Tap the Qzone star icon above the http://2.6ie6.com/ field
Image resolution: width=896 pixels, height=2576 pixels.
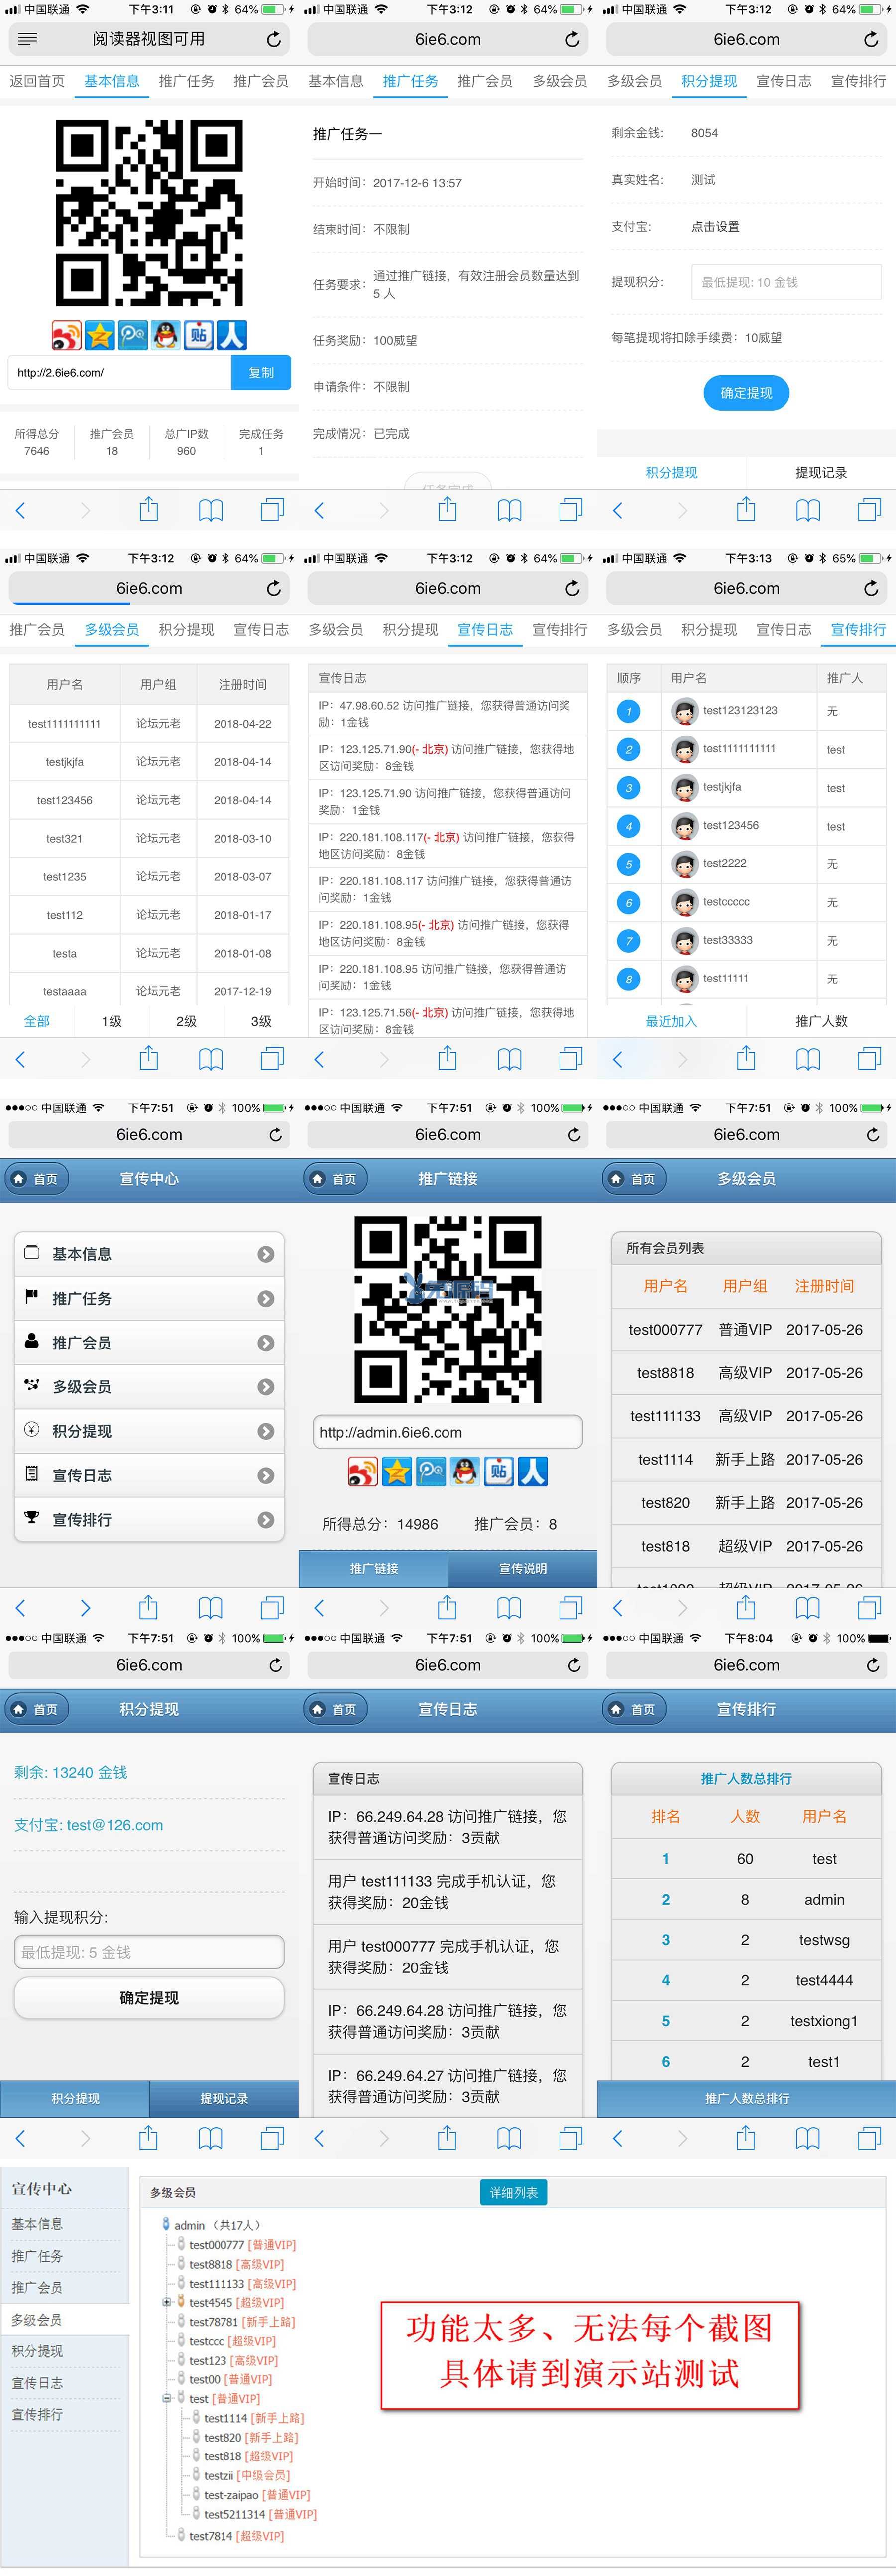(x=99, y=335)
